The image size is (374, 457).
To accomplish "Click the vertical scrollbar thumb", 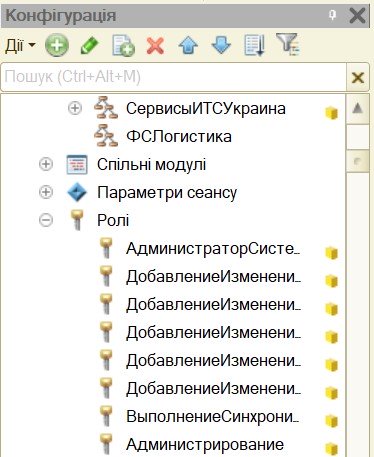I will (x=358, y=161).
